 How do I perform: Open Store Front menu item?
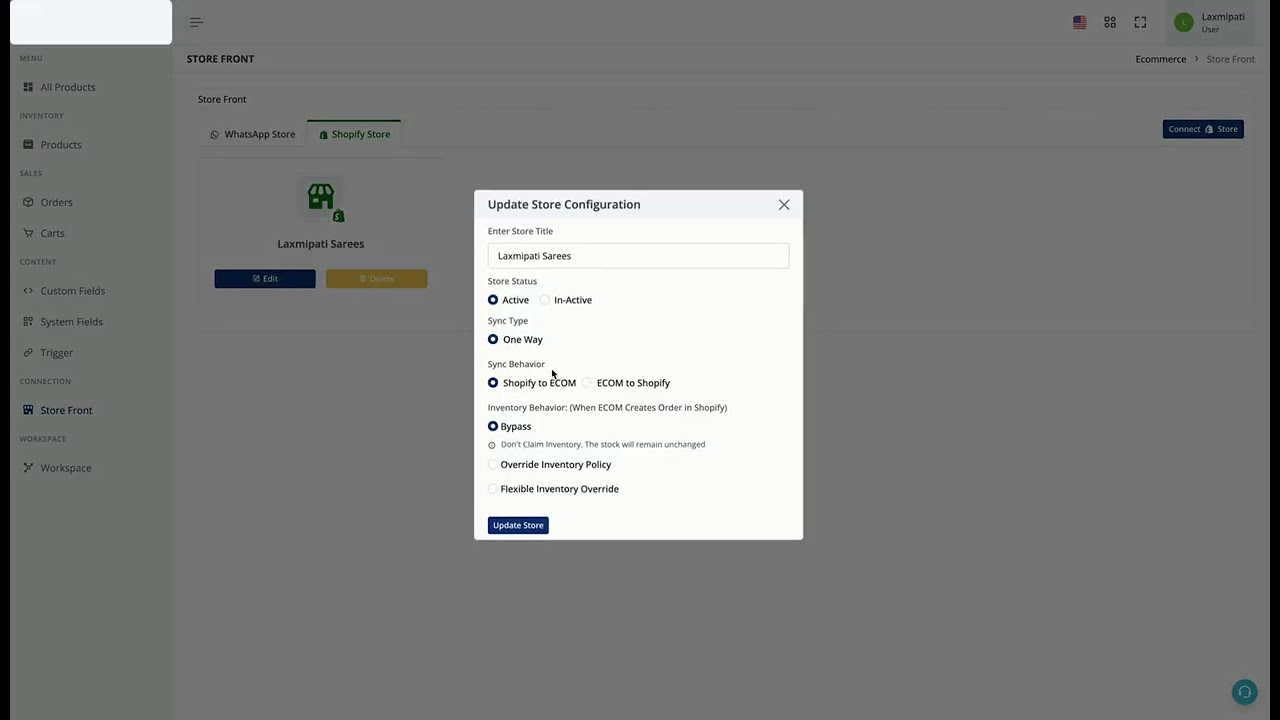(x=67, y=410)
